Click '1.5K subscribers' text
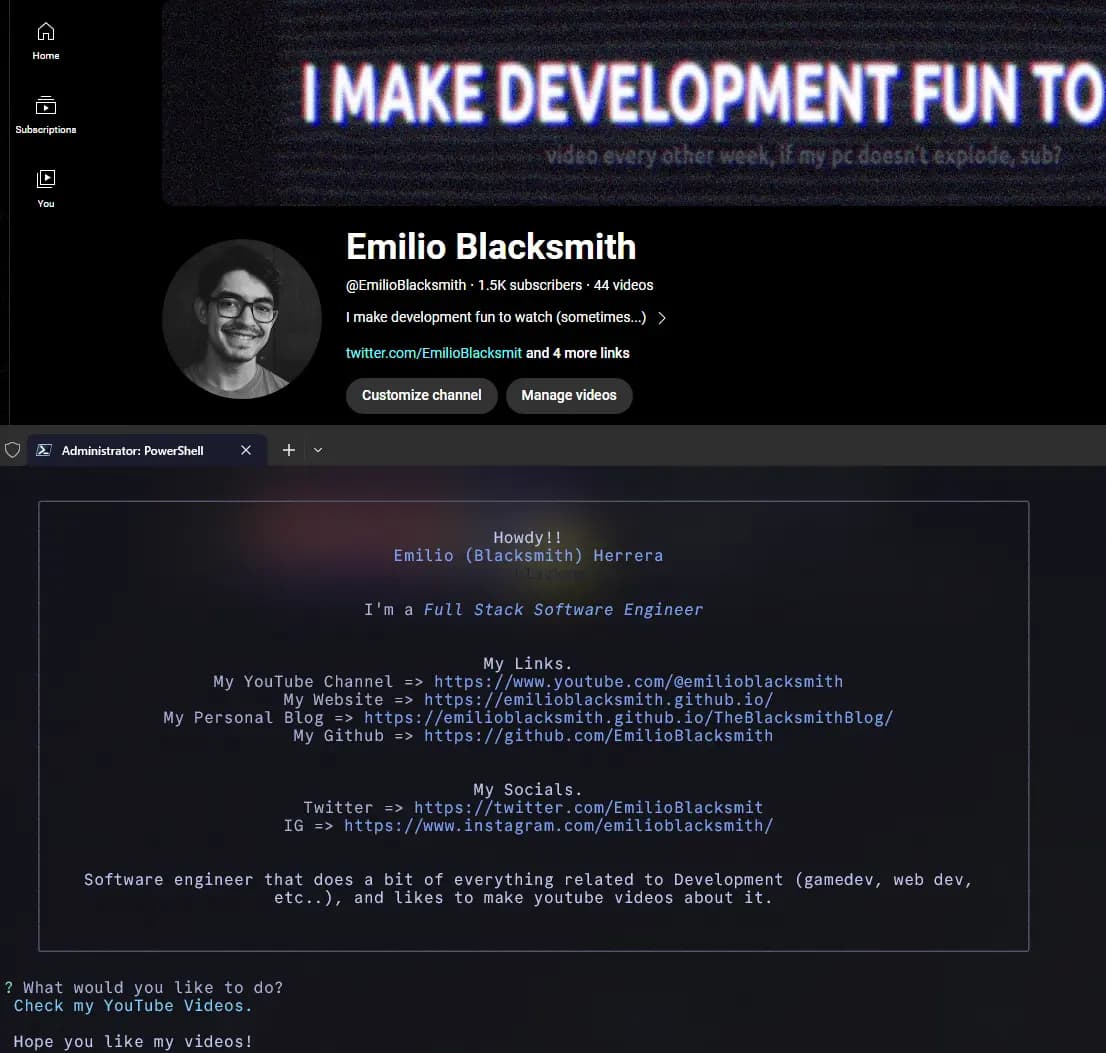 (x=530, y=286)
